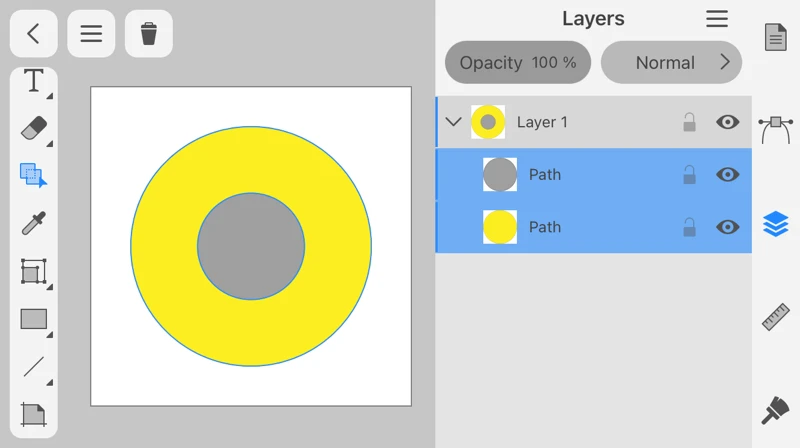Switch to the Layers stack tab
This screenshot has height=448, width=800.
[x=776, y=223]
